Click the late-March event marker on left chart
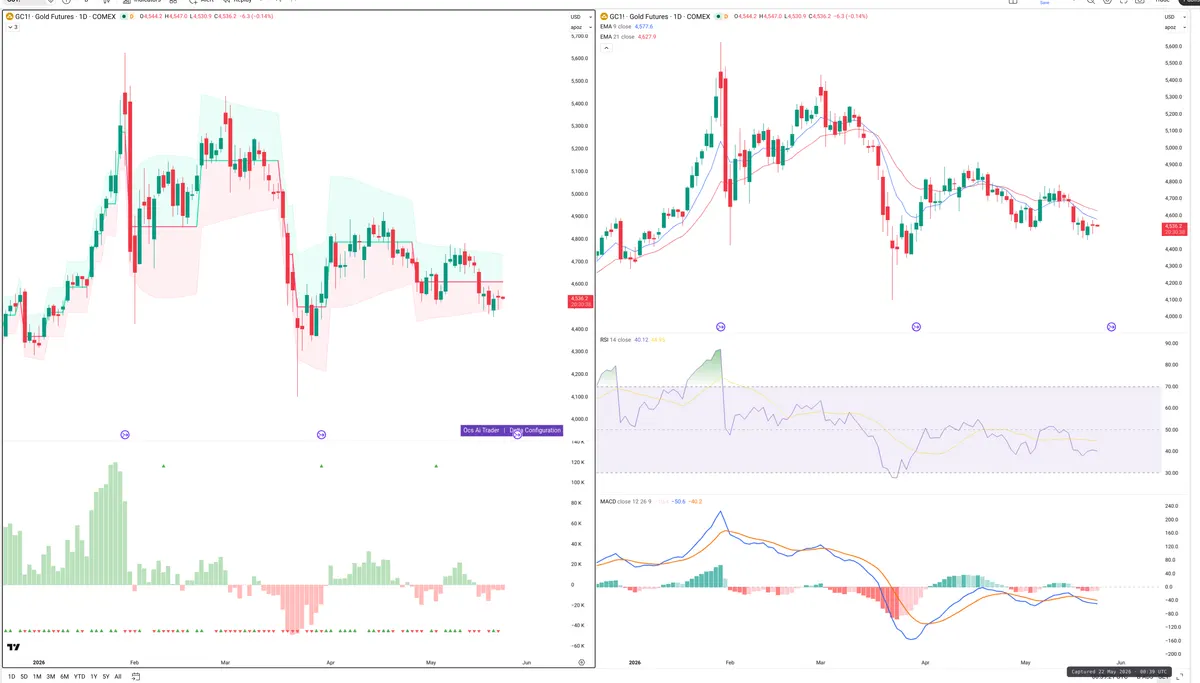The height and width of the screenshot is (683, 1200). (x=321, y=434)
